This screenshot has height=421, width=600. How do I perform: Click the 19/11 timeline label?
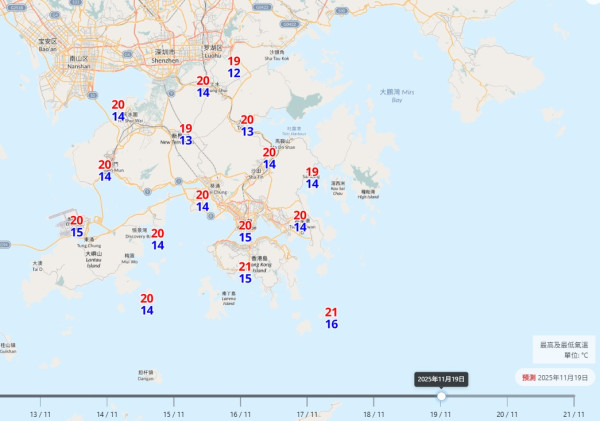click(x=440, y=414)
